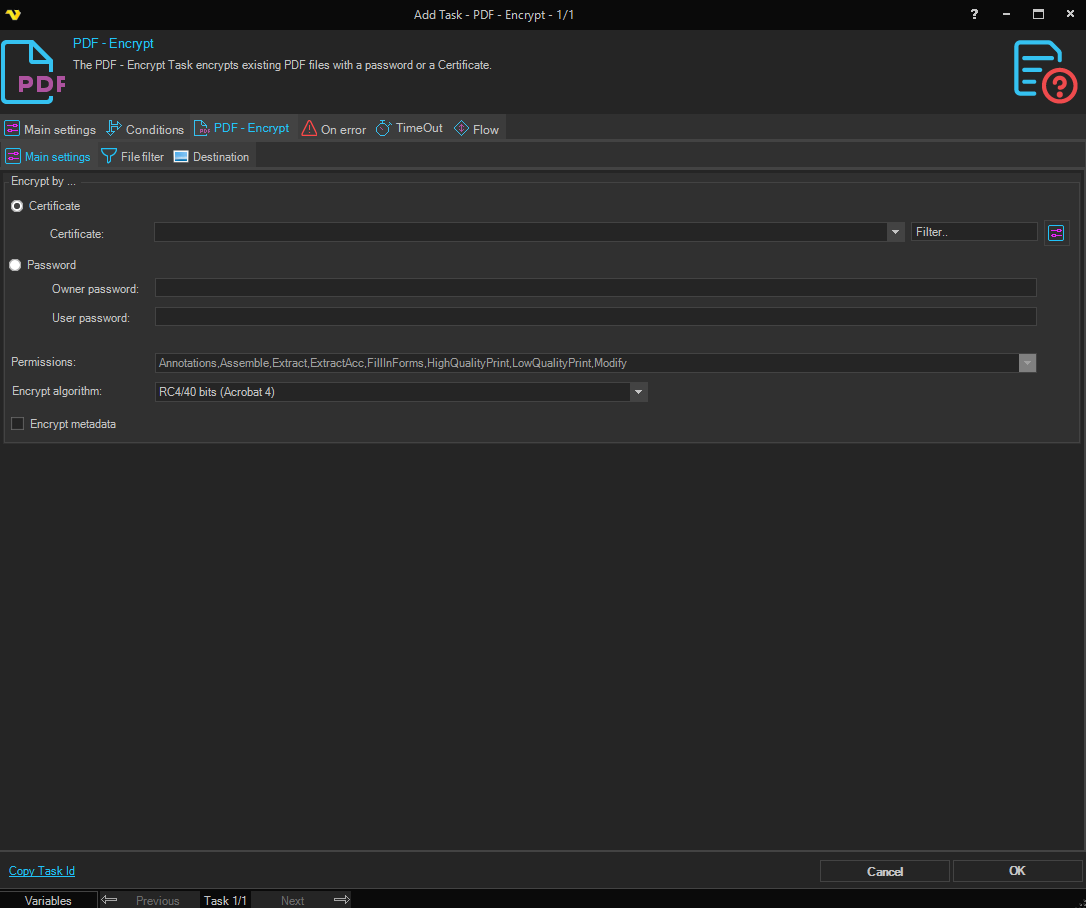Click the Owner password input field
The height and width of the screenshot is (908, 1086).
tap(595, 288)
